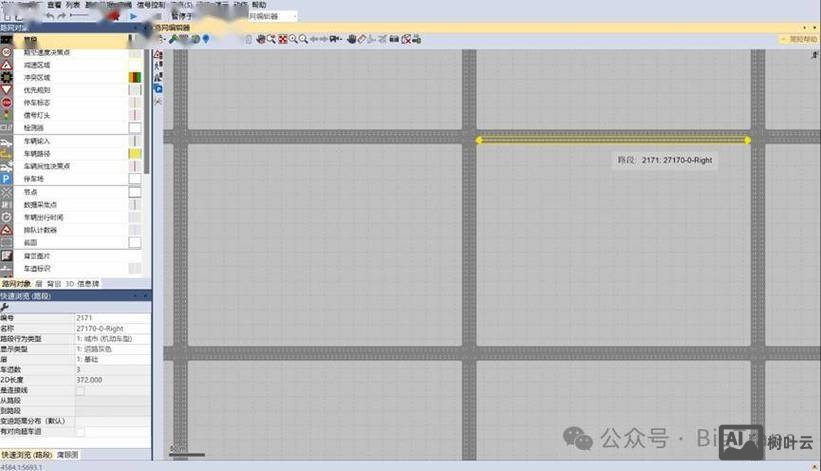Click the zoom out magnifier icon

(x=303, y=39)
